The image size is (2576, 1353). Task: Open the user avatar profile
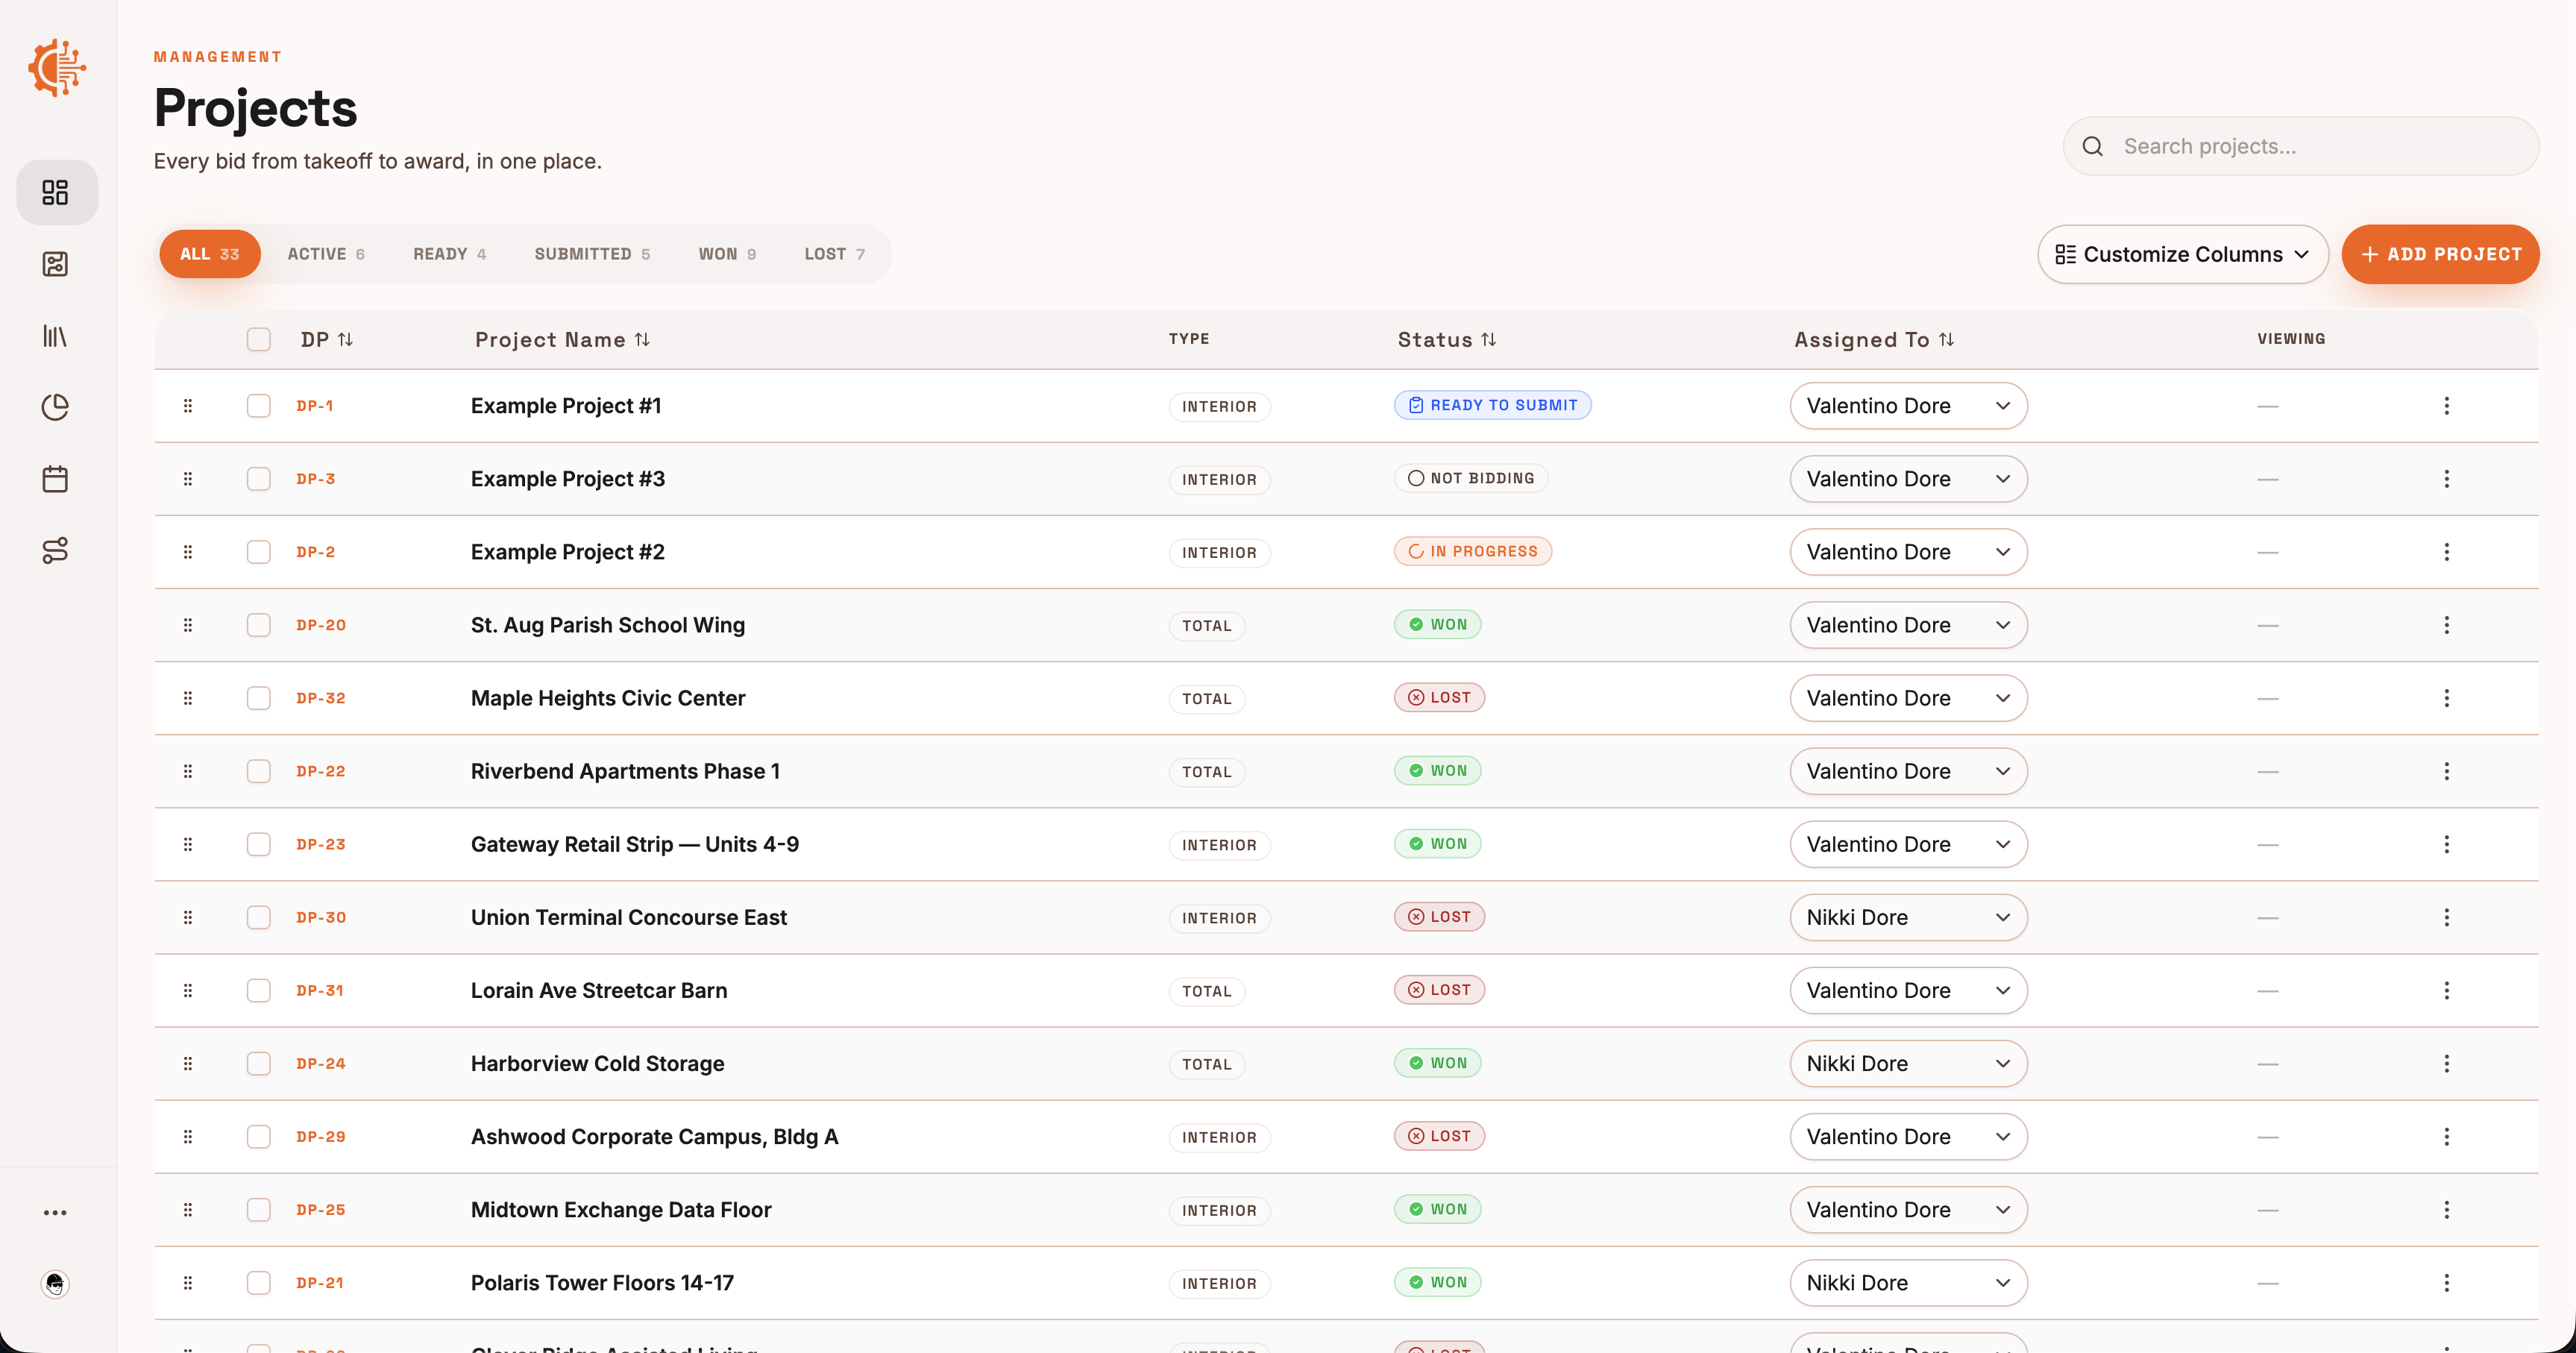click(x=56, y=1283)
